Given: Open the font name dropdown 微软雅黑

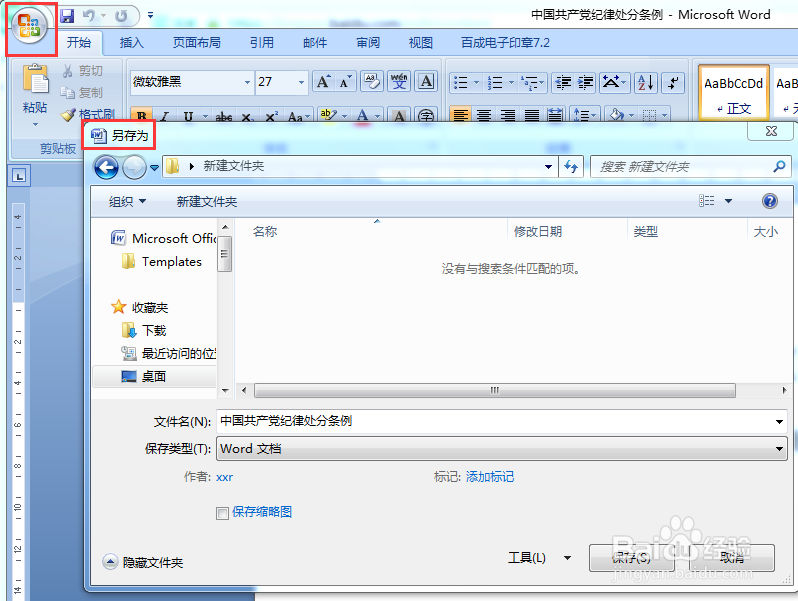Looking at the screenshot, I should [x=247, y=82].
